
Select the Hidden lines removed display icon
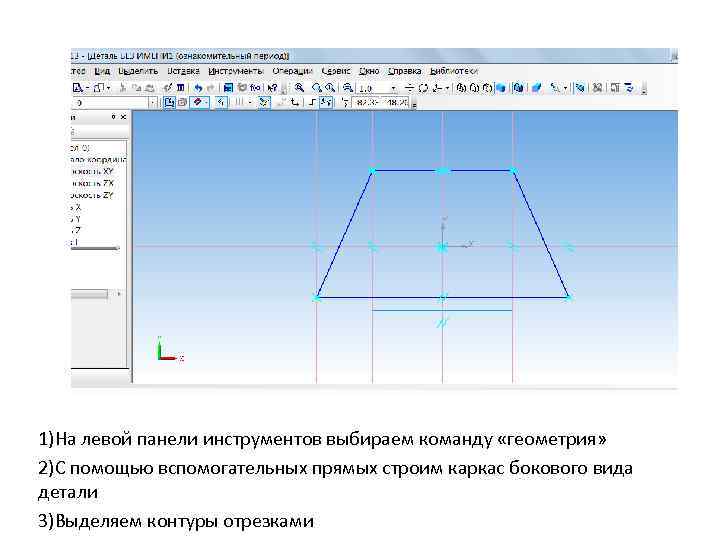click(x=474, y=88)
